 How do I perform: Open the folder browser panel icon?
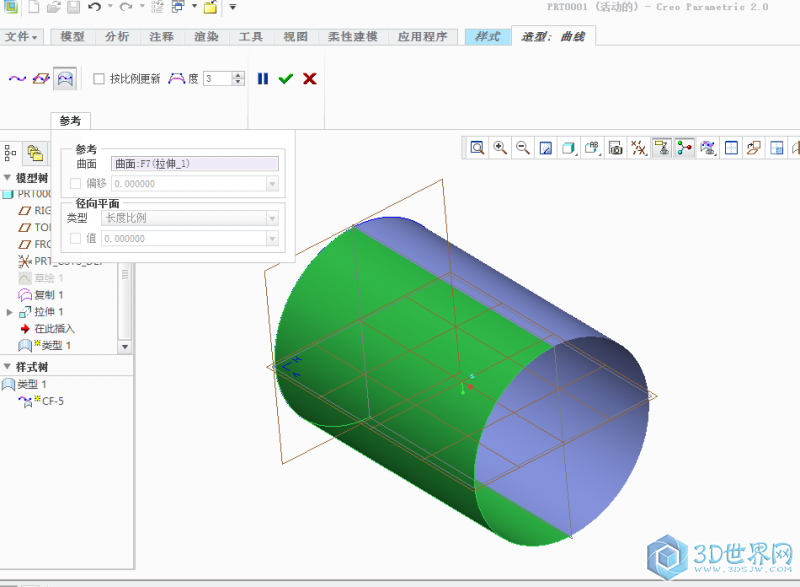tap(35, 152)
